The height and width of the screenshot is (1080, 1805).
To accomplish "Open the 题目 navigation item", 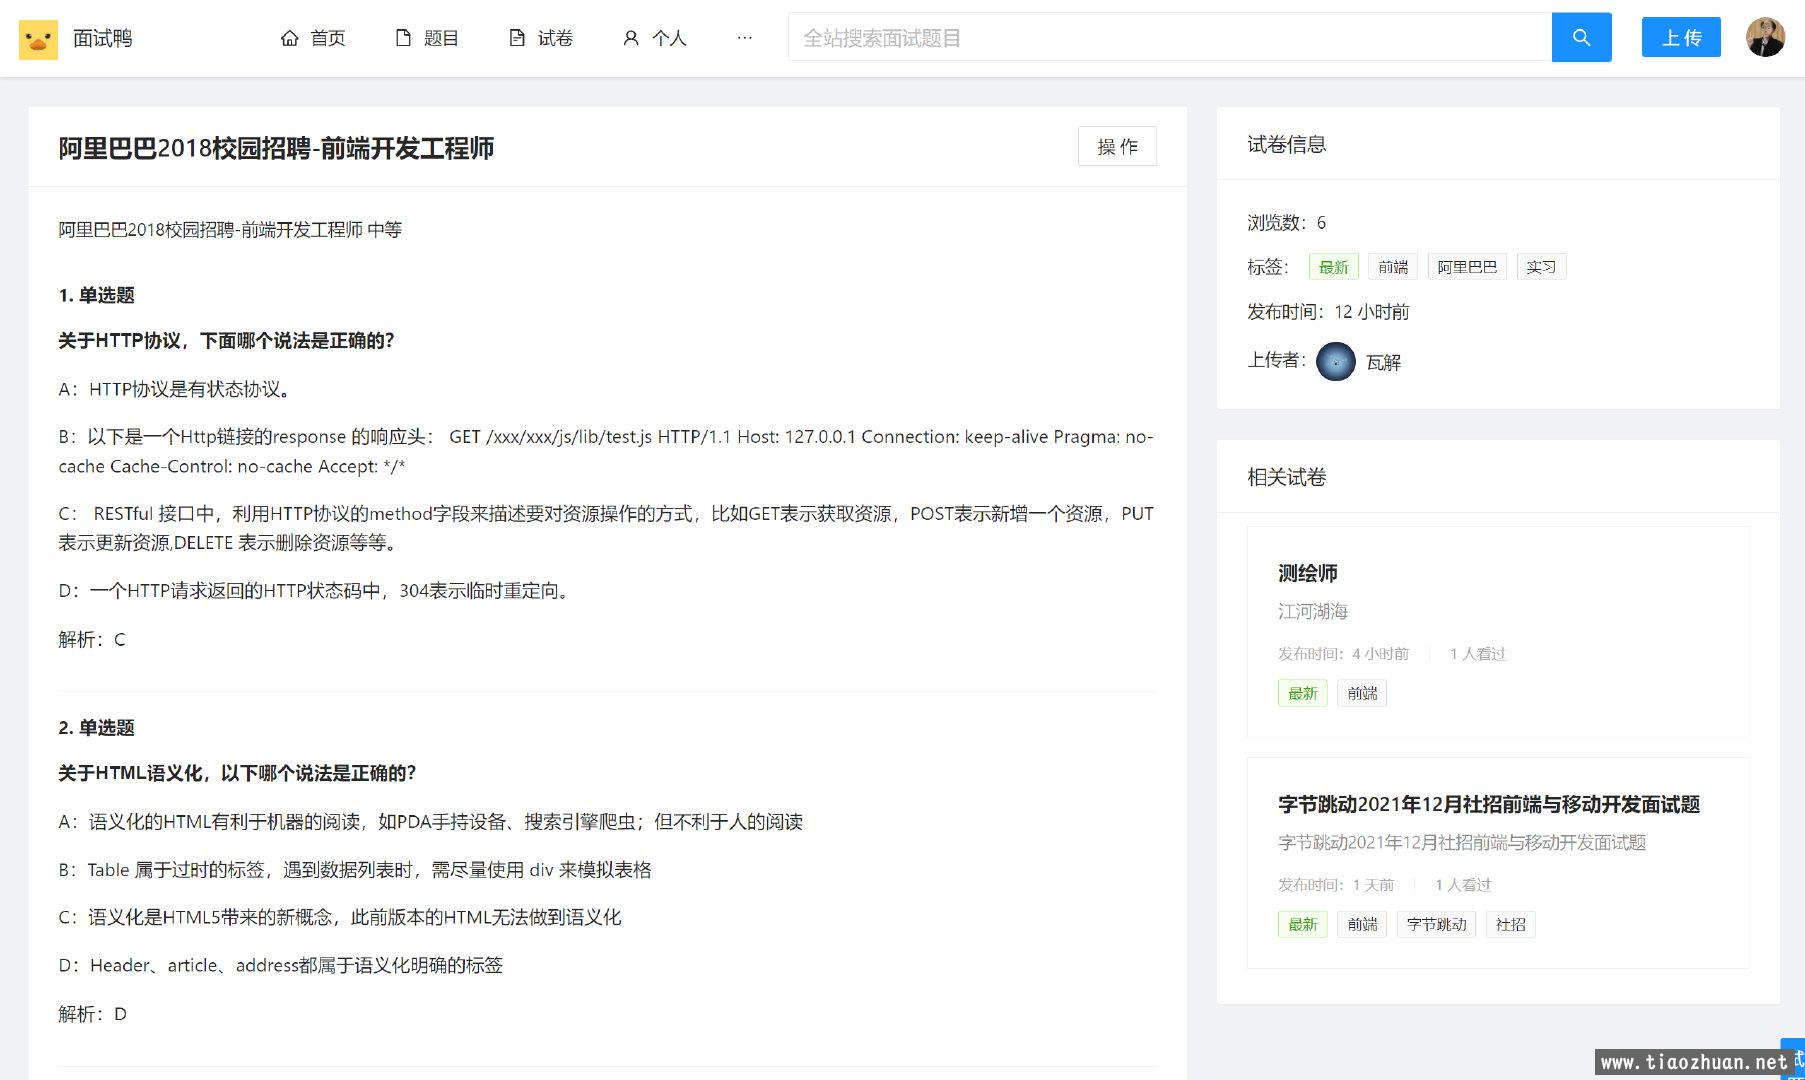I will coord(427,38).
